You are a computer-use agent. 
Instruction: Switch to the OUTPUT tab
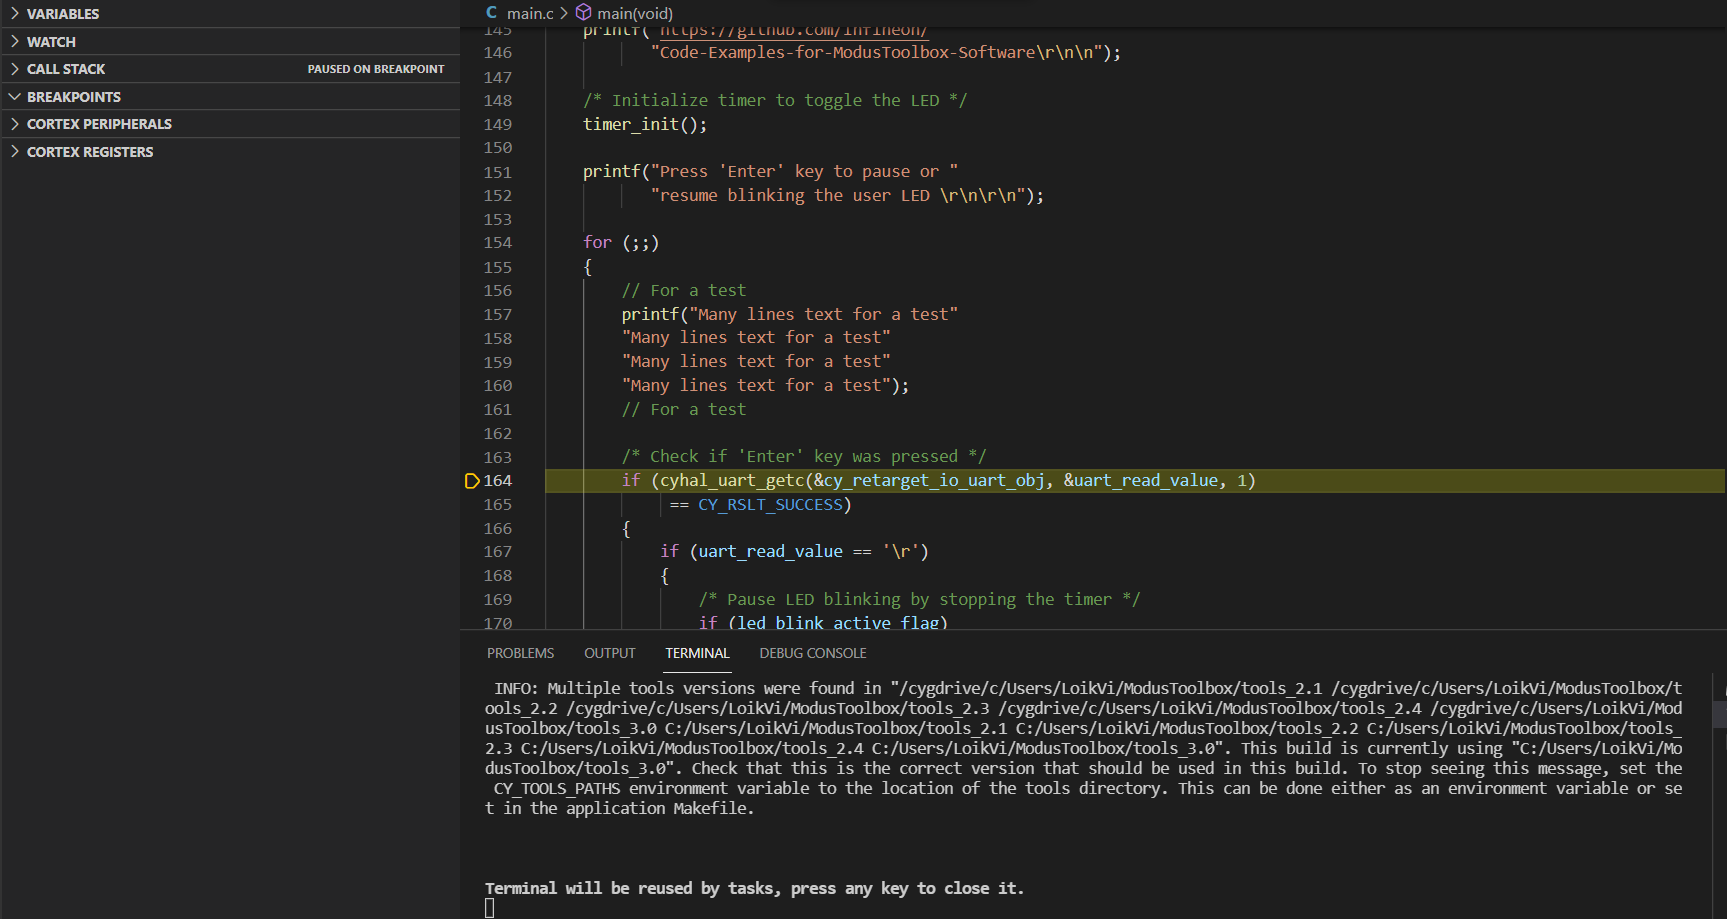(x=609, y=653)
